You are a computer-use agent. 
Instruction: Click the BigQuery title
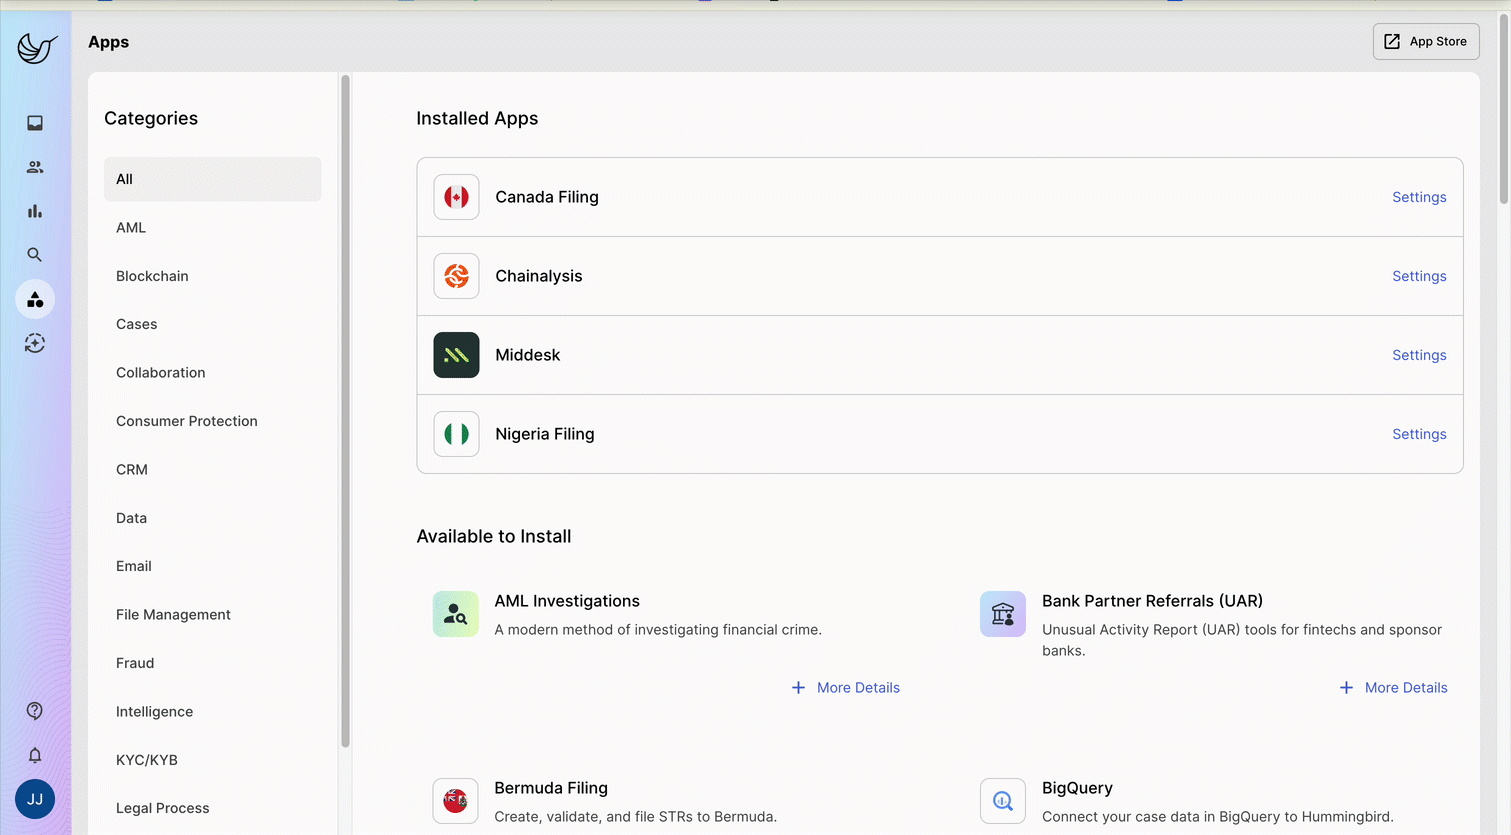click(x=1077, y=788)
